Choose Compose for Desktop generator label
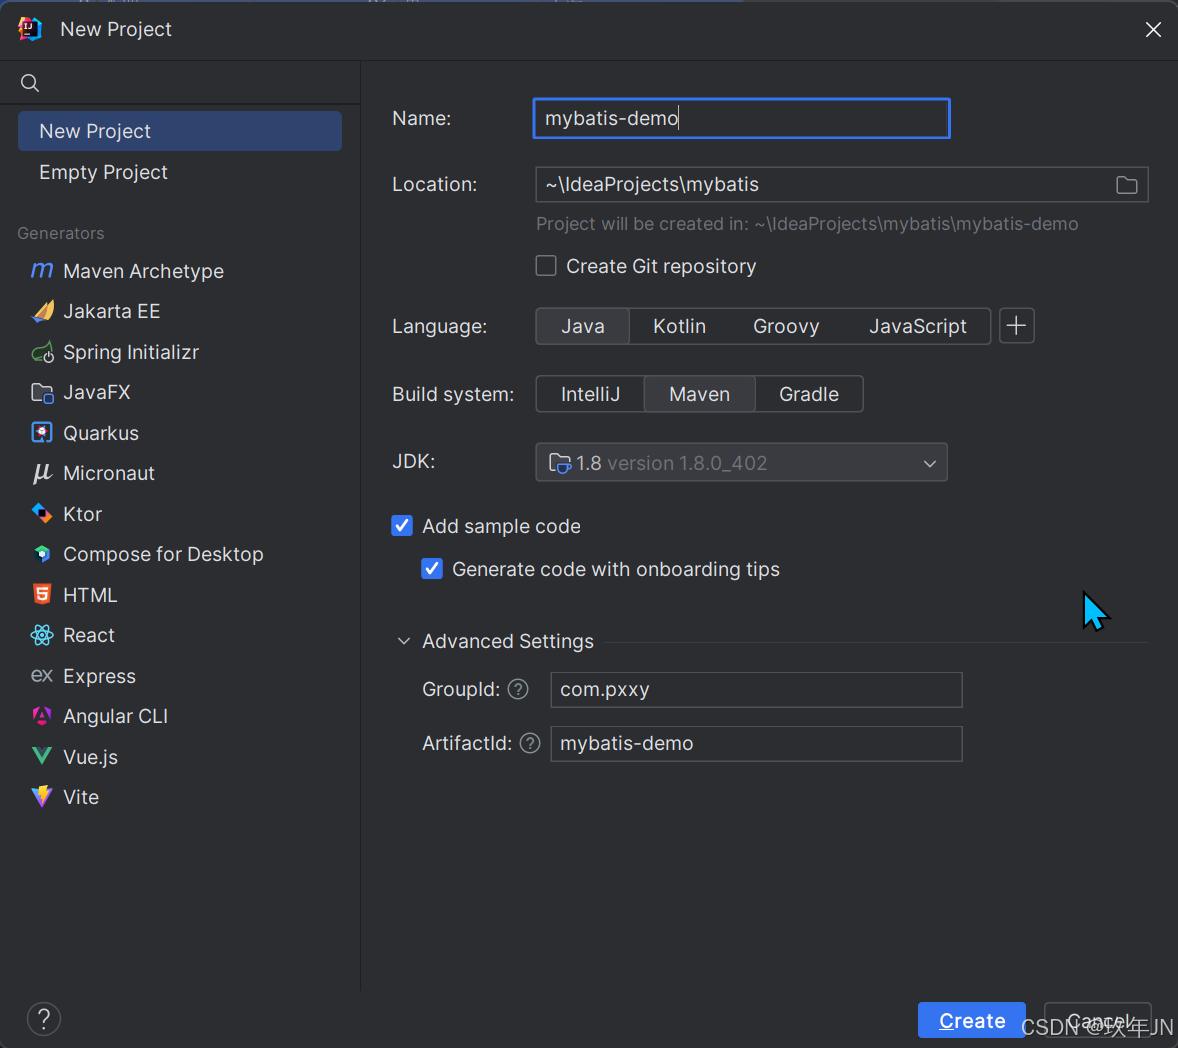The image size is (1178, 1048). pos(163,554)
